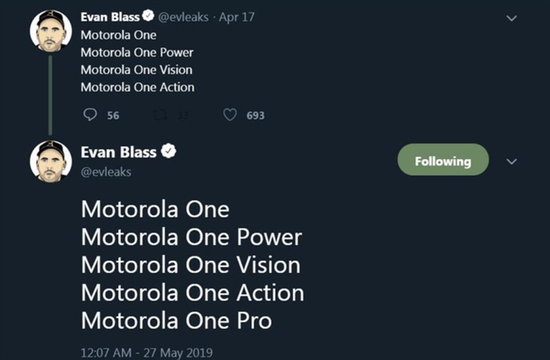Click the faded retweet icon
Screen dimensions: 550x360
click(x=160, y=115)
